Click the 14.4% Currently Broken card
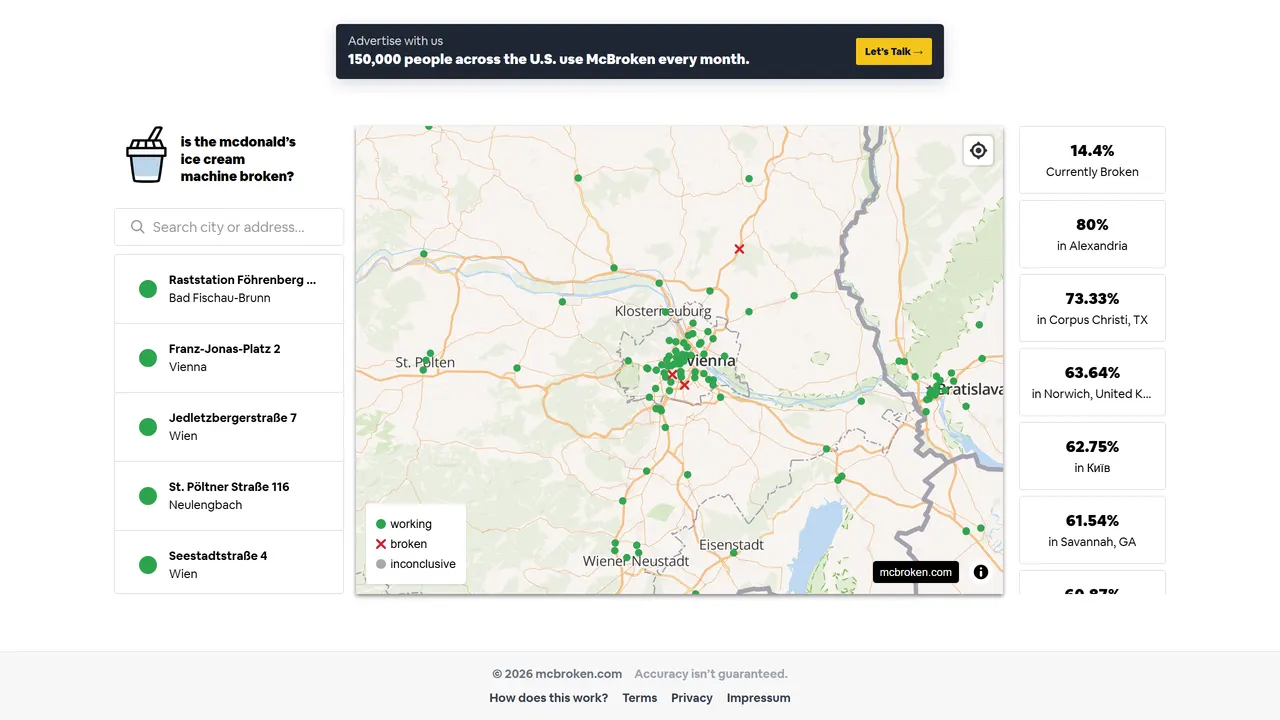 (x=1092, y=160)
